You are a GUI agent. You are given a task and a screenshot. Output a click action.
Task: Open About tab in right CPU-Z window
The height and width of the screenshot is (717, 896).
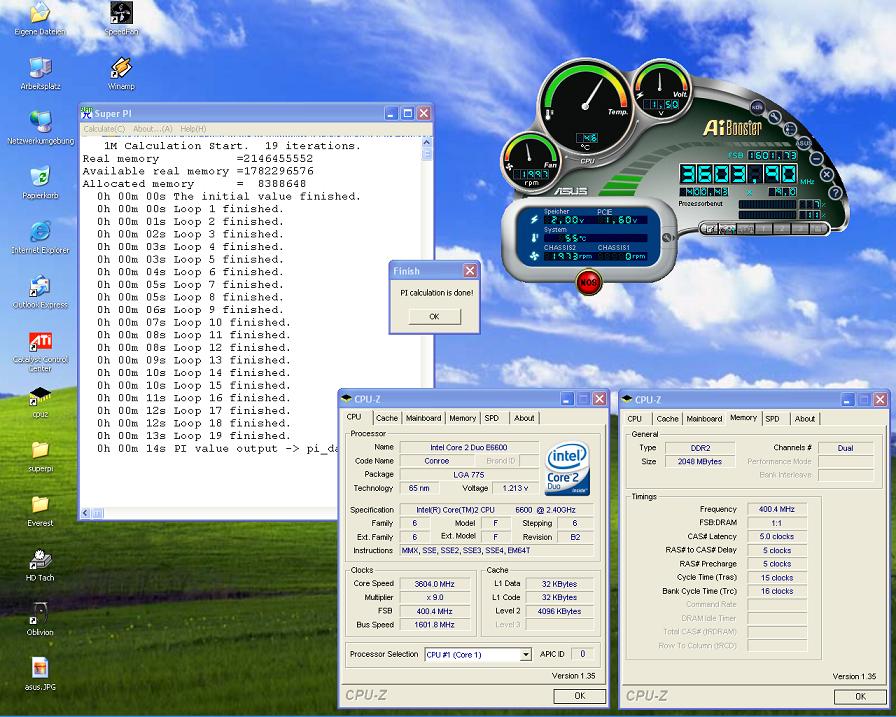point(805,419)
